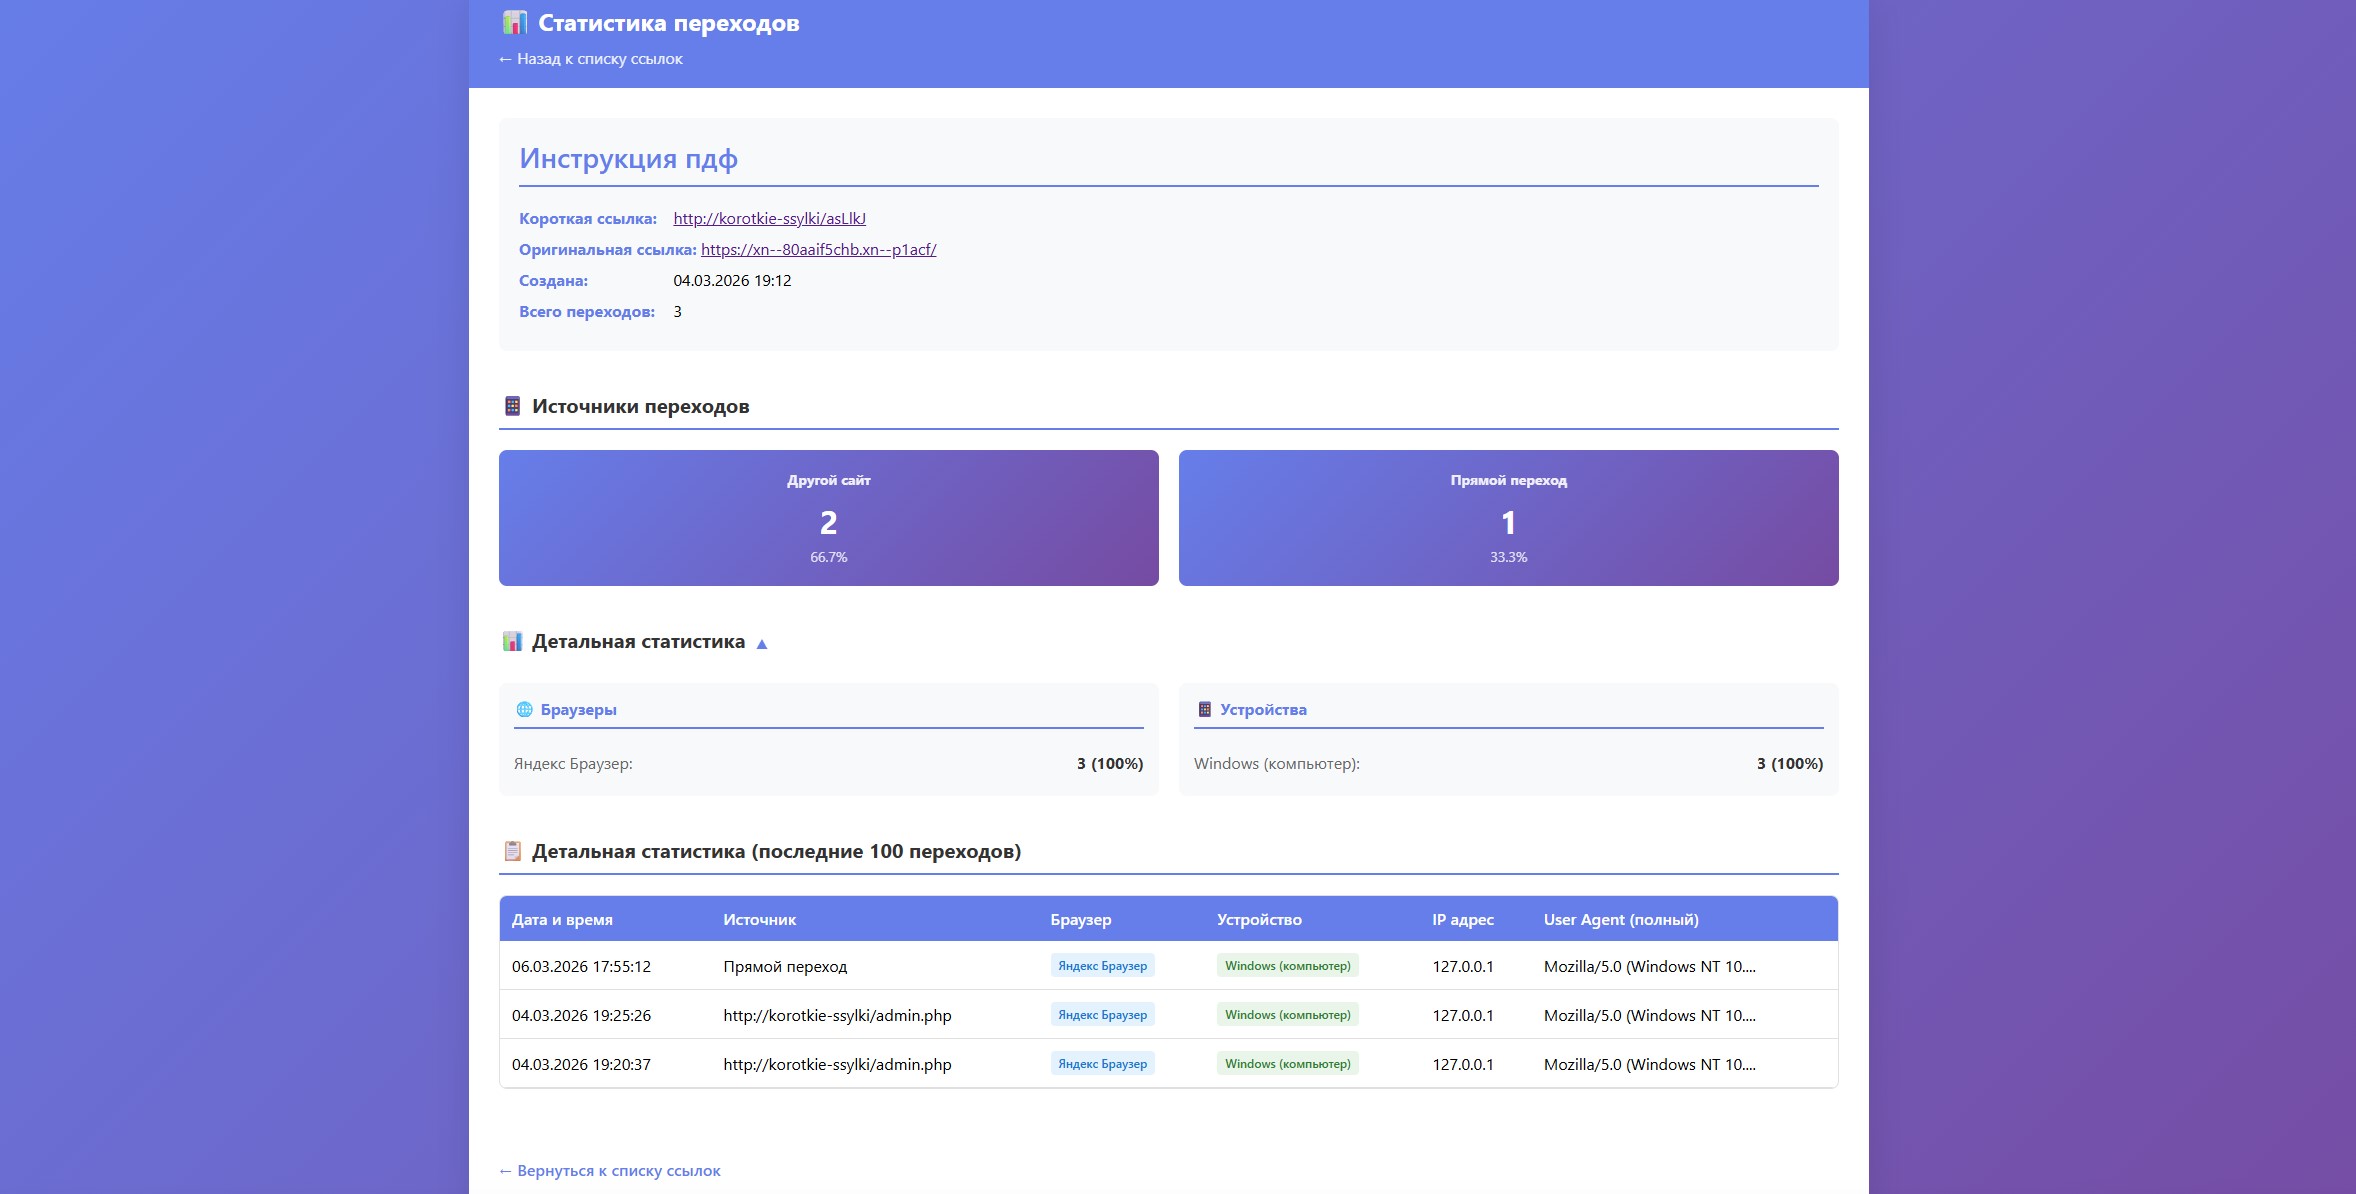Click the device icon next to Устройства
Viewport: 2356px width, 1194px height.
click(1204, 709)
